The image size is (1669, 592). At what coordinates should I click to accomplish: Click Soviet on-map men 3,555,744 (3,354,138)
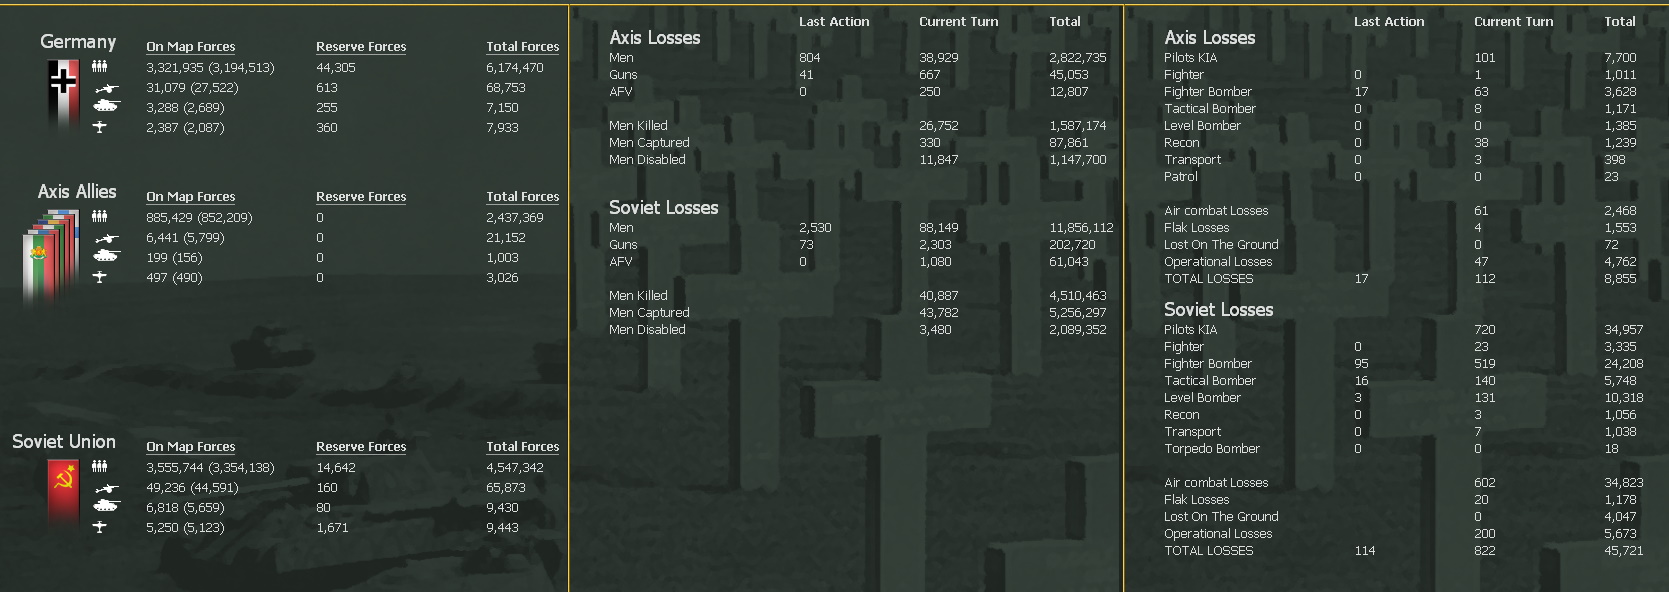pyautogui.click(x=210, y=468)
